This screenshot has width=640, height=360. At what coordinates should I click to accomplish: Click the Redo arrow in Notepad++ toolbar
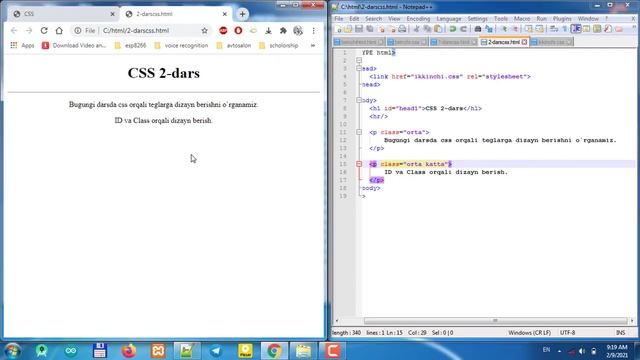pos(463,29)
